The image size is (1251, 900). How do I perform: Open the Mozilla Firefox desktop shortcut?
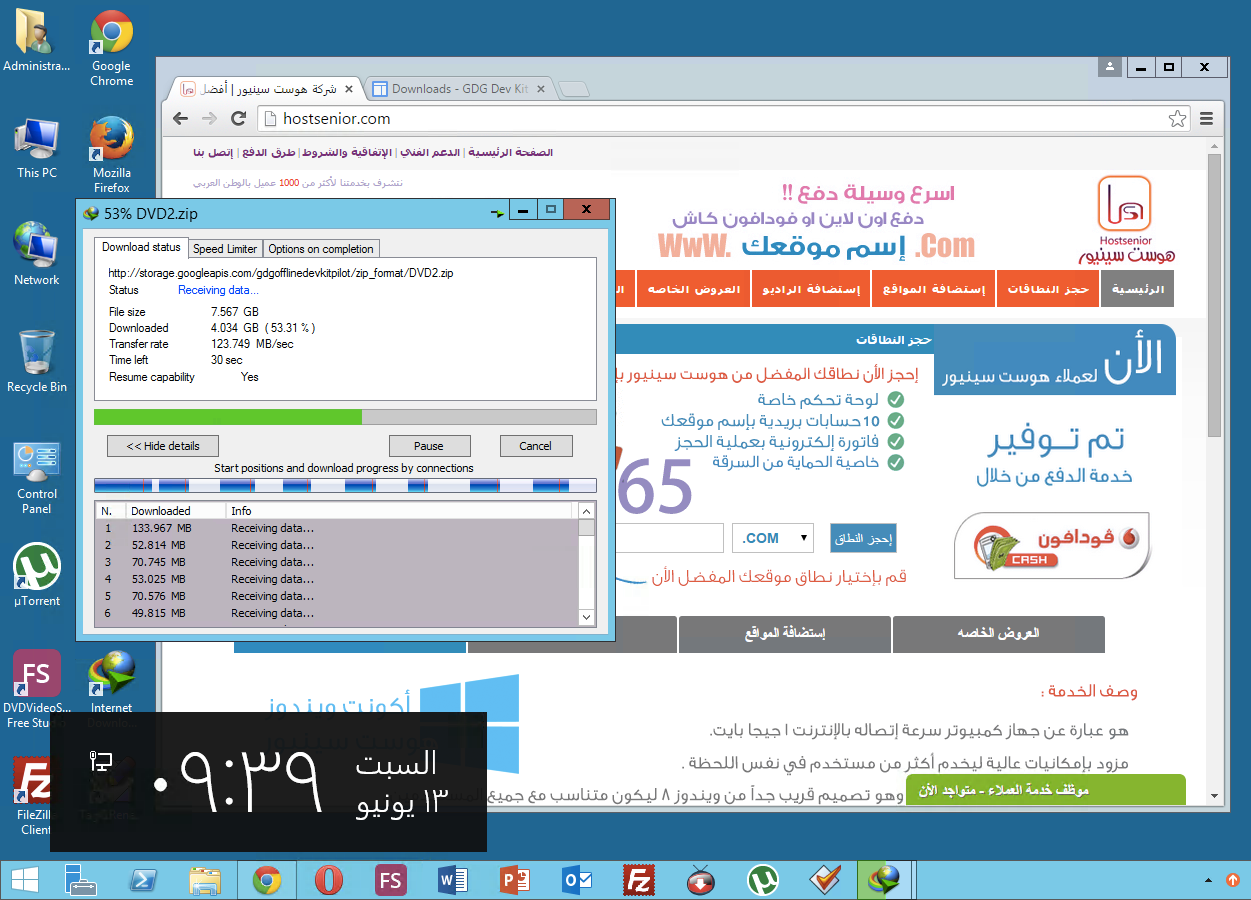112,155
